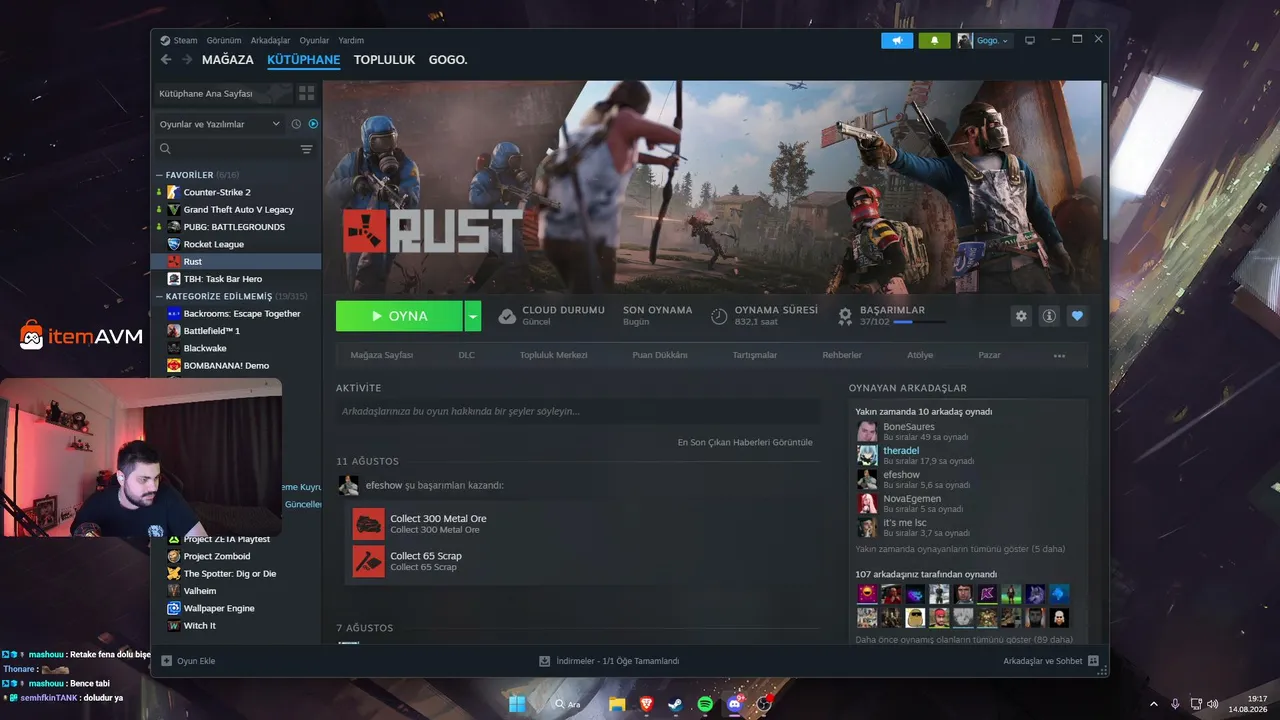The width and height of the screenshot is (1280, 720).
Task: Go back with the Steam back arrow
Action: pos(166,60)
